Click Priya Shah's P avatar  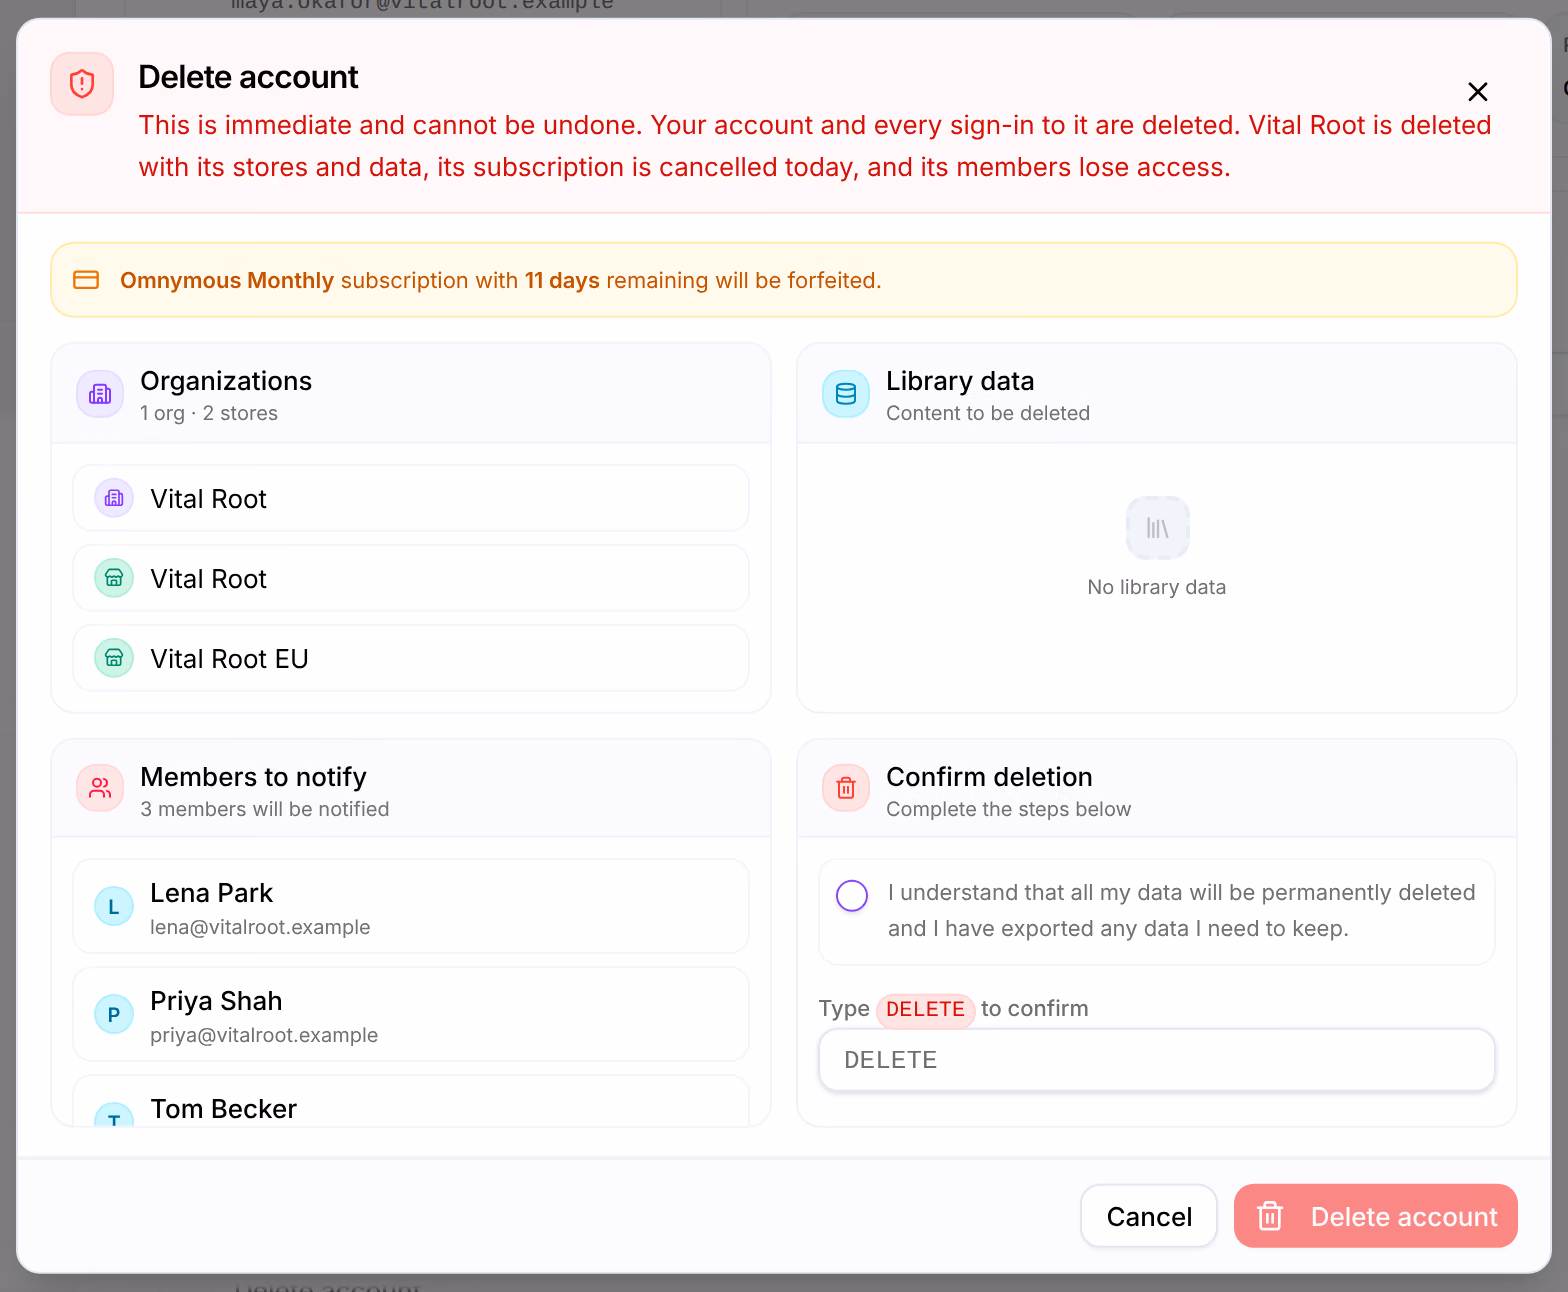click(x=114, y=1014)
